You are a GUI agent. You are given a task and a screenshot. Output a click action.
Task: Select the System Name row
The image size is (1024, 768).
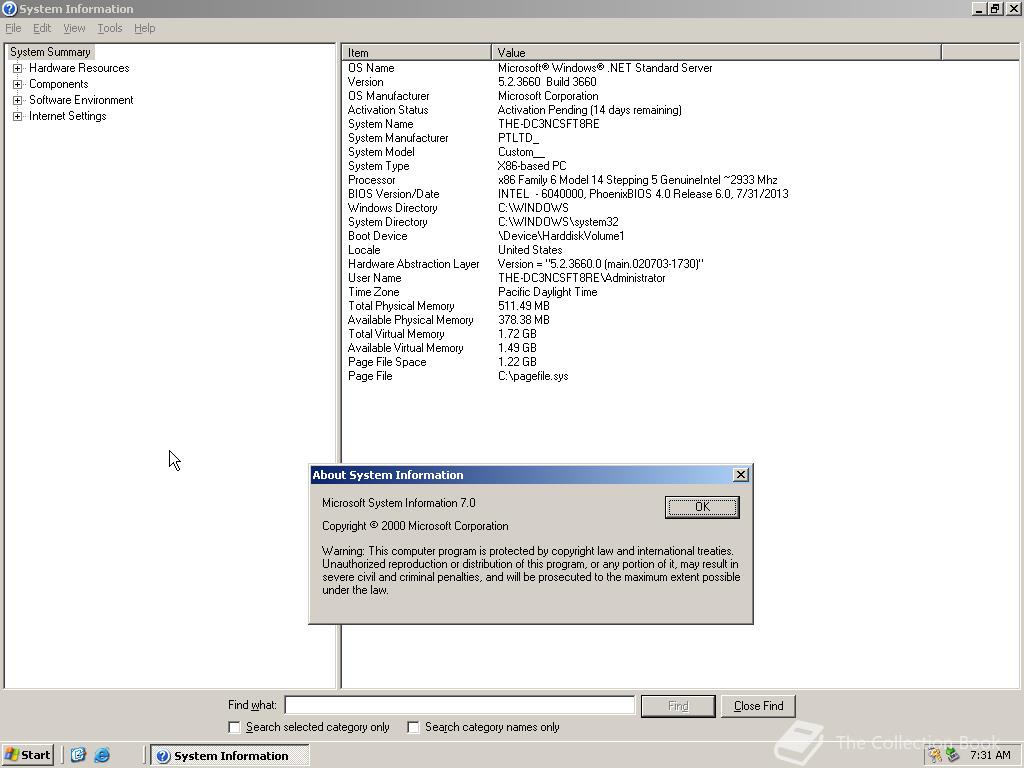(x=679, y=124)
